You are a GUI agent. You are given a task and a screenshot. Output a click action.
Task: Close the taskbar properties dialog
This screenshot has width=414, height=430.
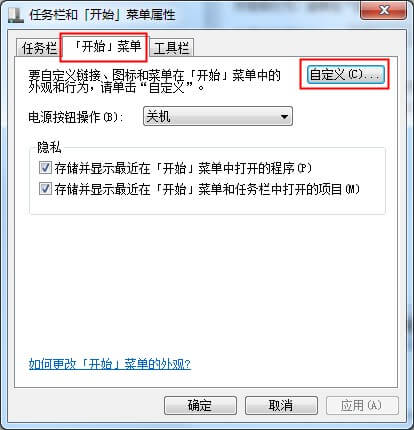click(384, 11)
